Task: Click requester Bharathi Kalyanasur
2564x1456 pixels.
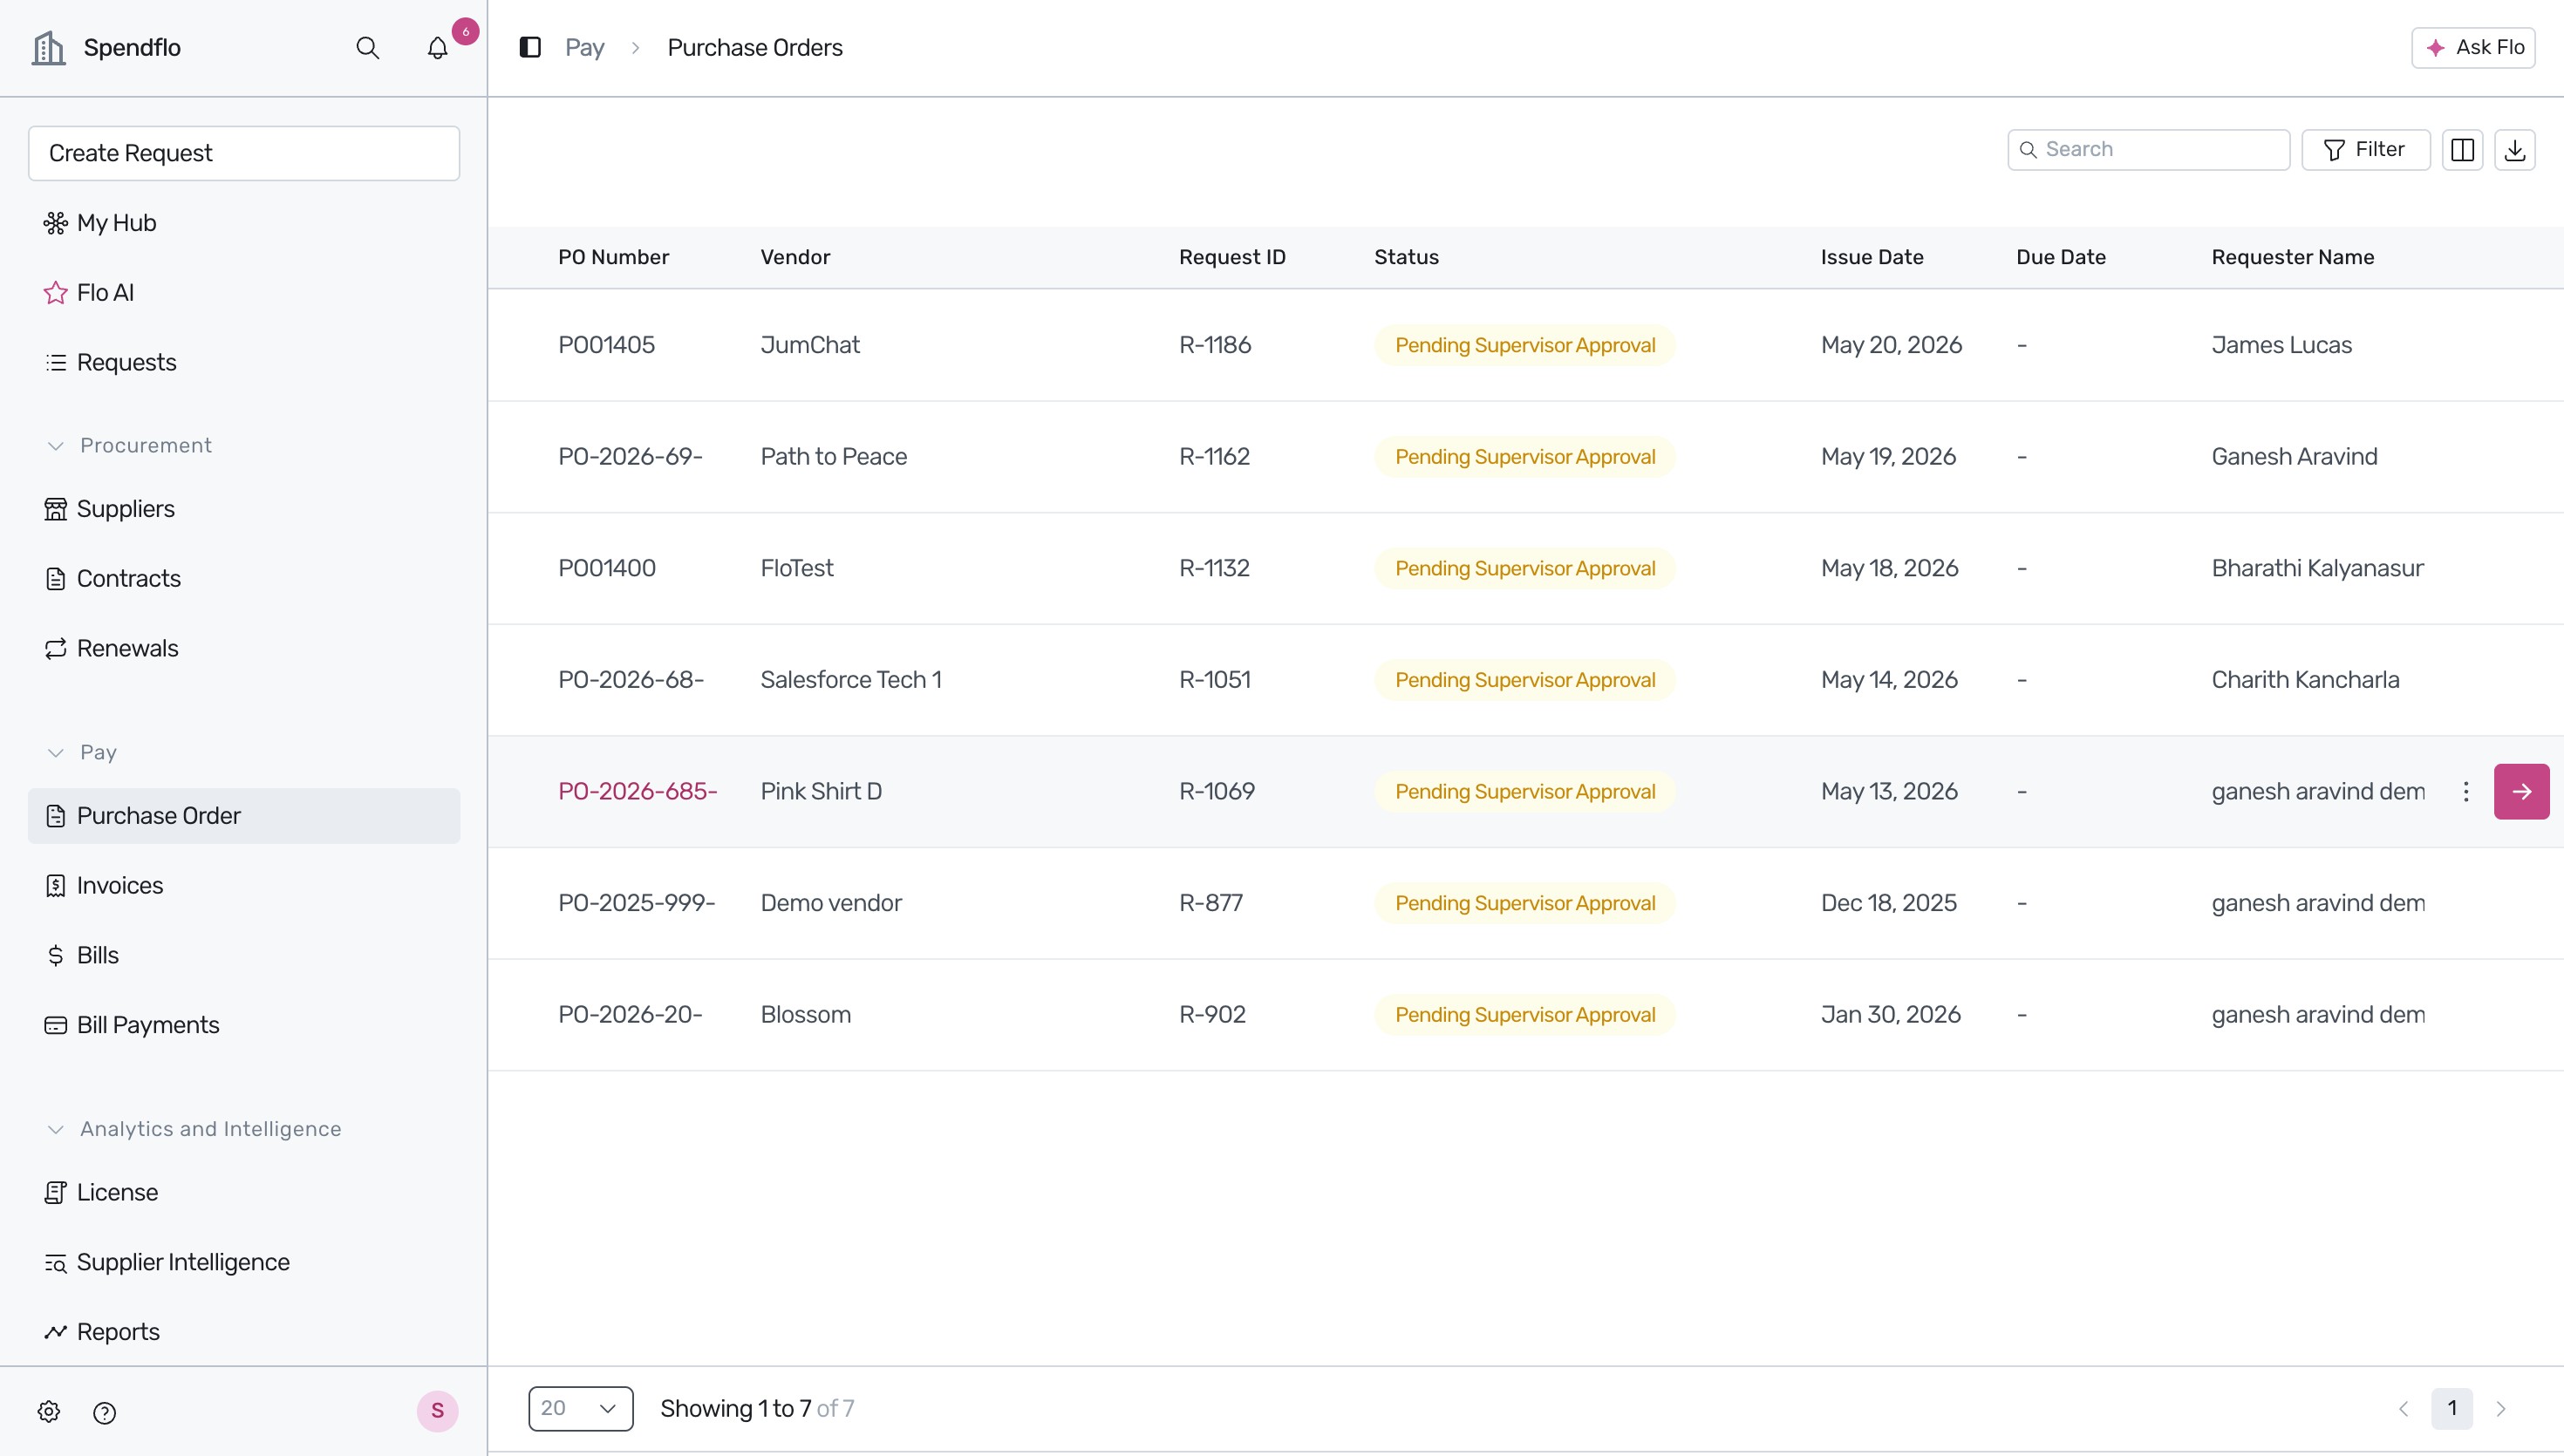Action: point(2317,569)
